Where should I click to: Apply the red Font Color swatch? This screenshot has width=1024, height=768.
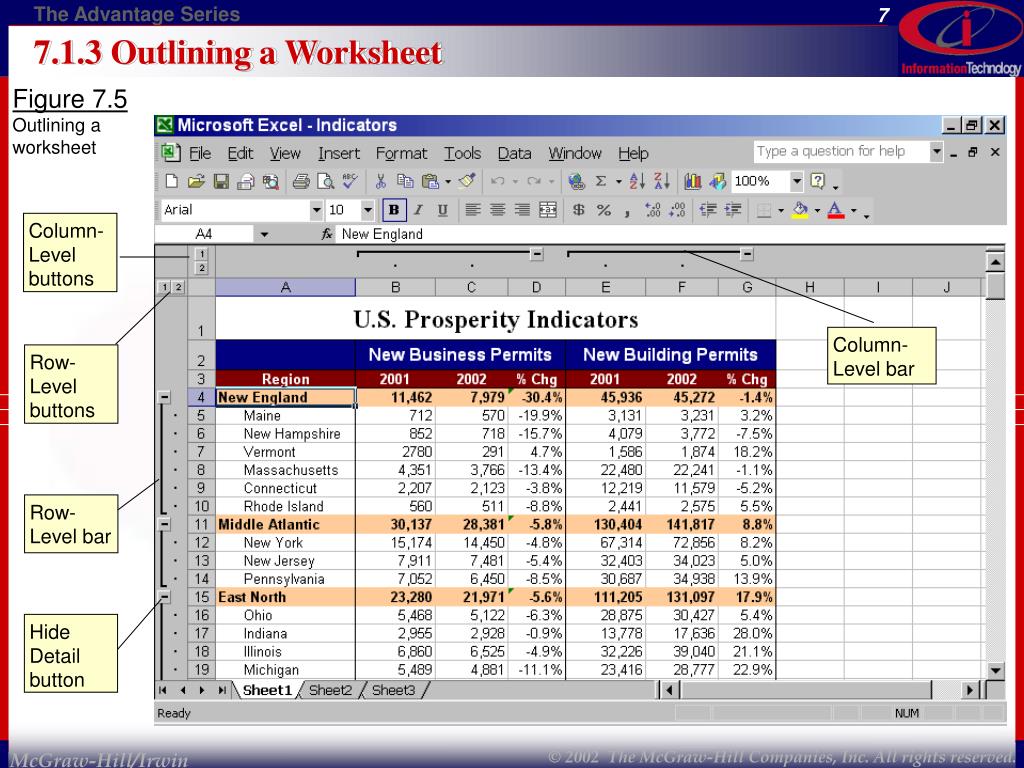tap(836, 210)
